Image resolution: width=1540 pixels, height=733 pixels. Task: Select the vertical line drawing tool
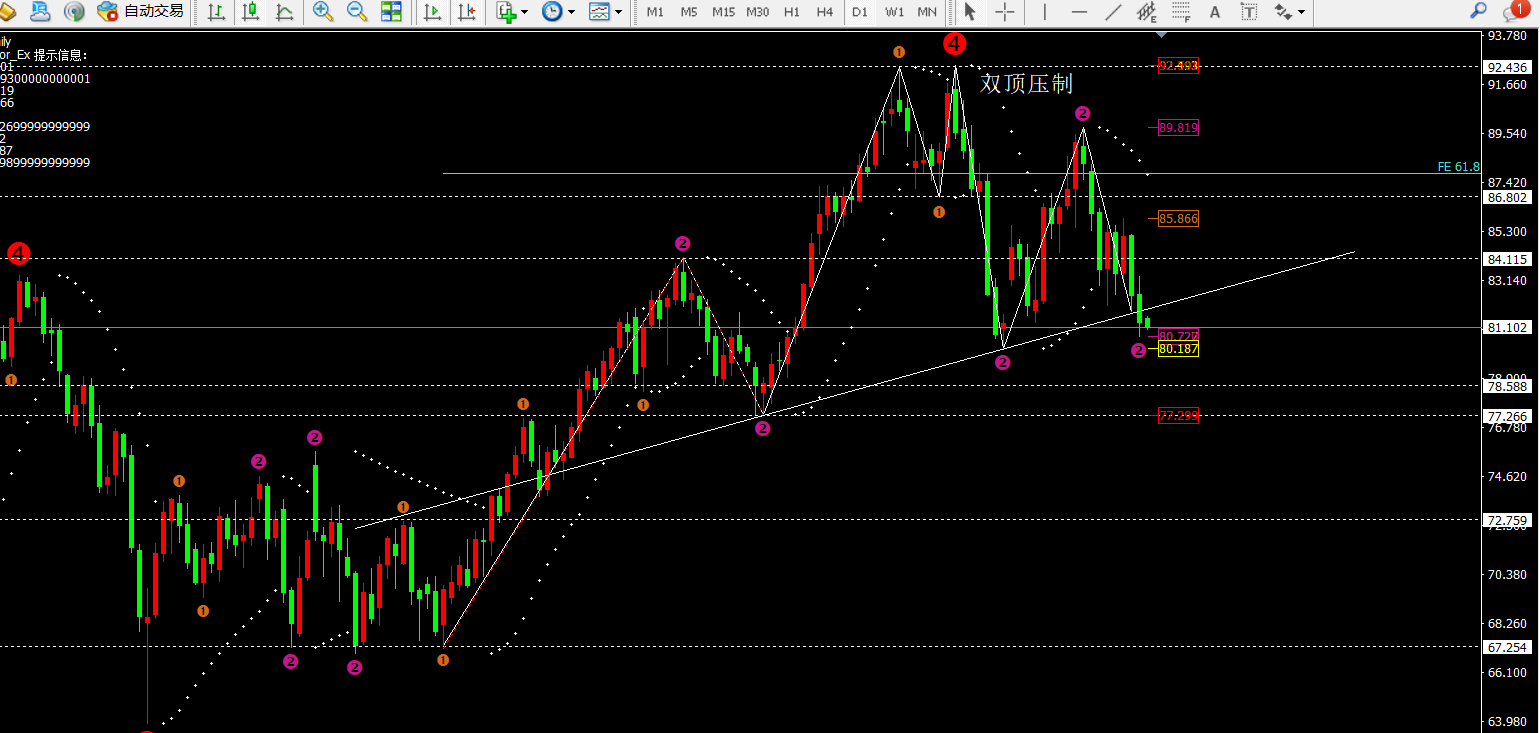click(1045, 12)
